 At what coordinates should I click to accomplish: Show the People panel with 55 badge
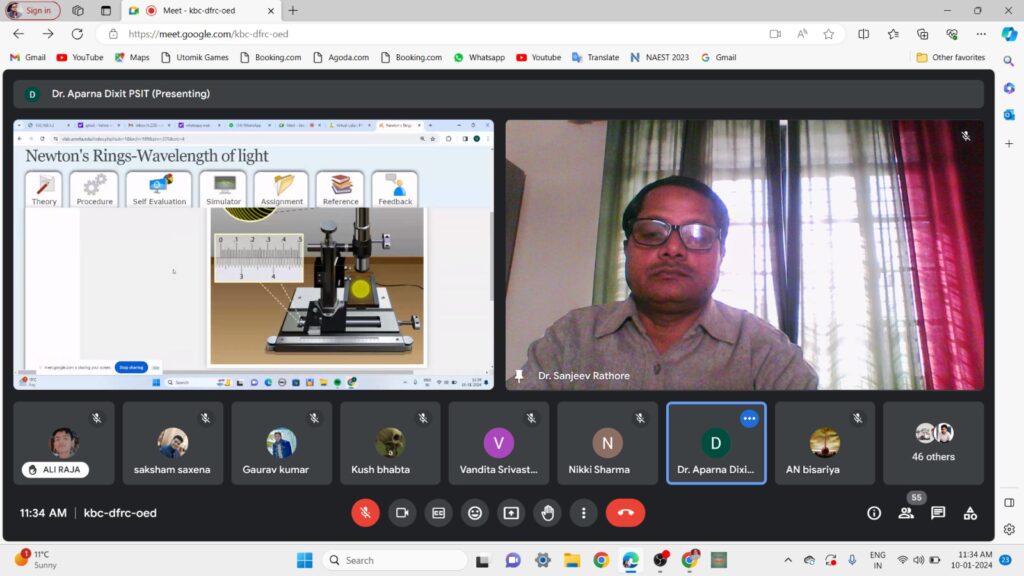pyautogui.click(x=906, y=513)
